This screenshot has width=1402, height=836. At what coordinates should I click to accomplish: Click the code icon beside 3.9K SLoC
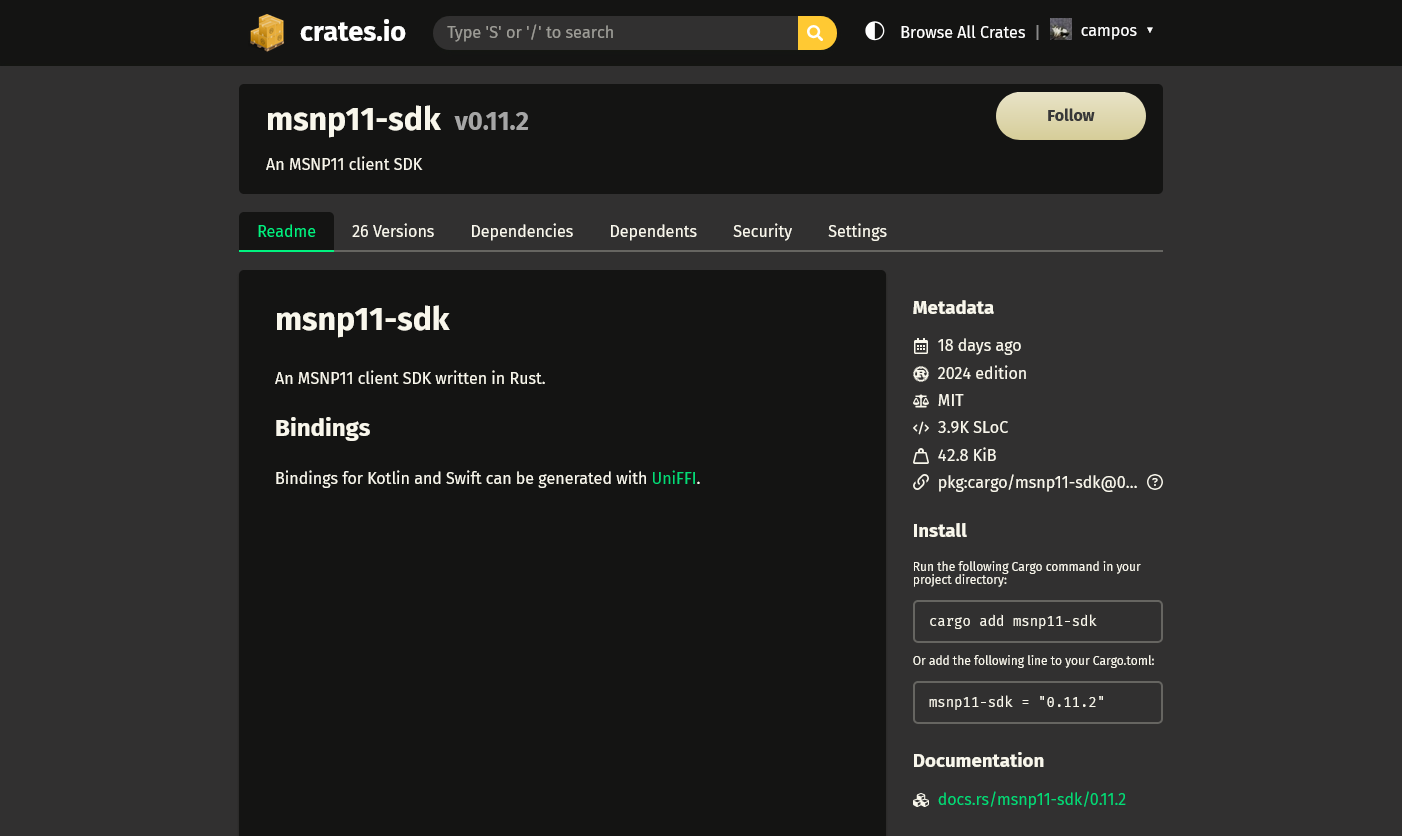pos(921,428)
